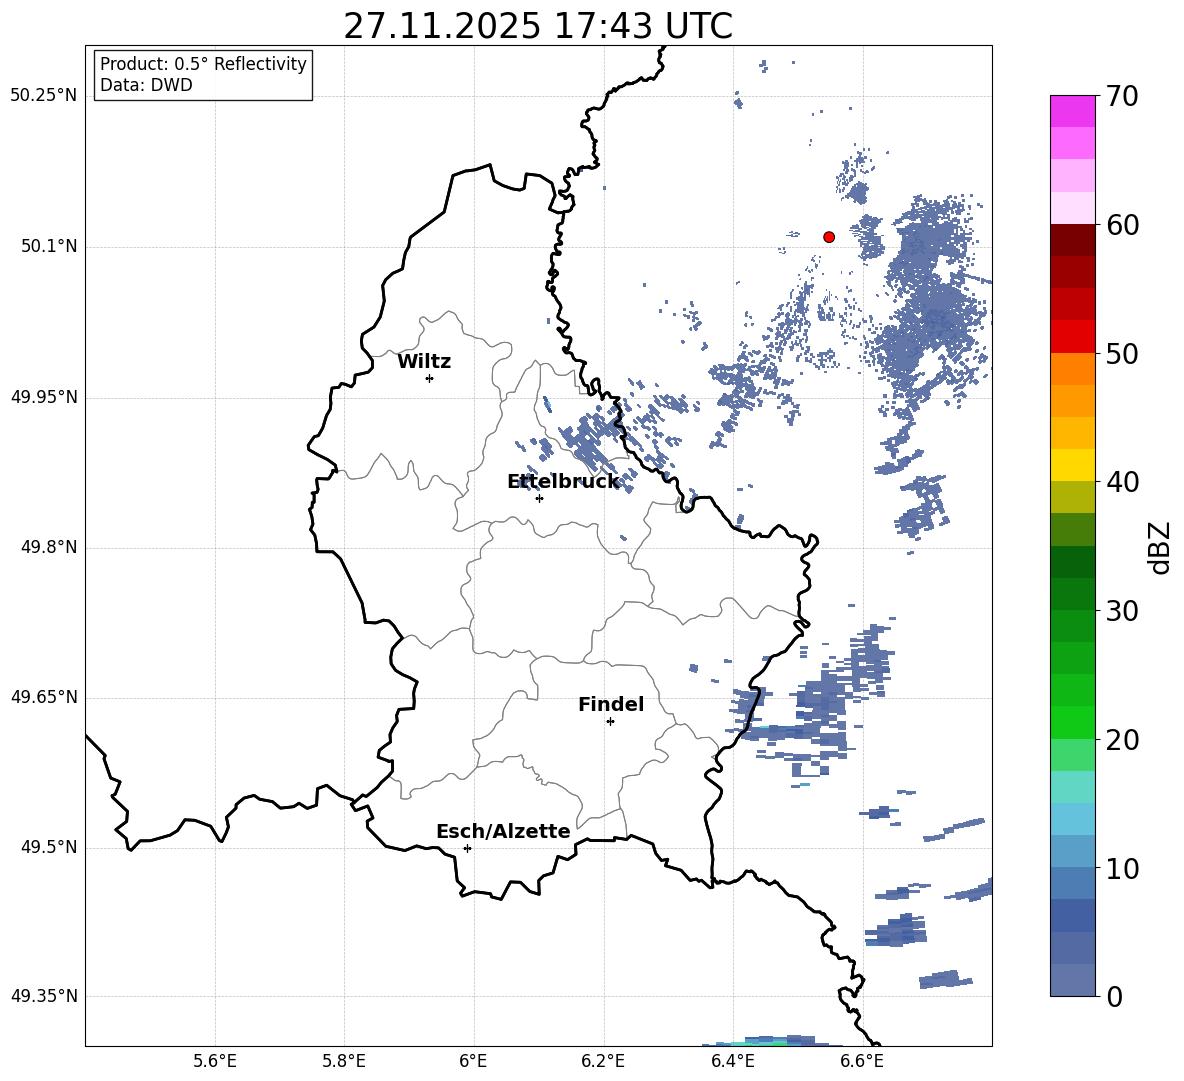Click the colorbar tick label 20

pyautogui.click(x=1122, y=740)
